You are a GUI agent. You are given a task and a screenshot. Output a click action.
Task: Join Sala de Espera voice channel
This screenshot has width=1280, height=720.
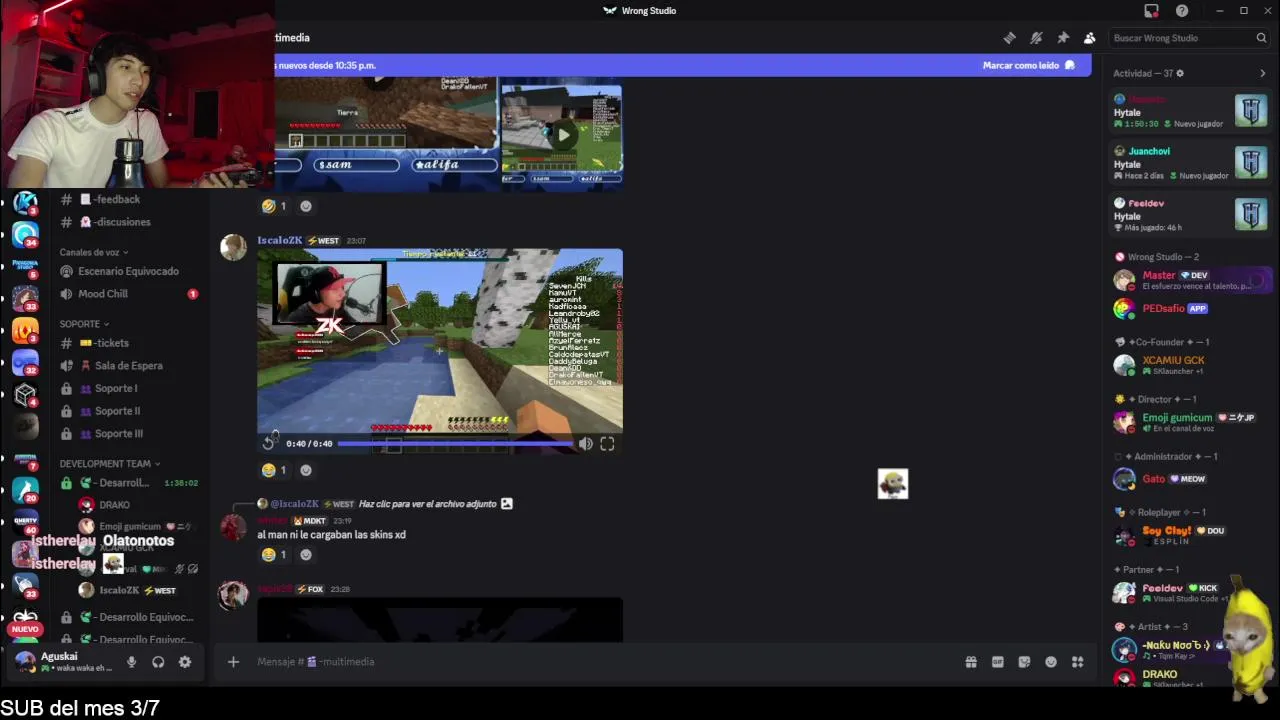pyautogui.click(x=128, y=366)
